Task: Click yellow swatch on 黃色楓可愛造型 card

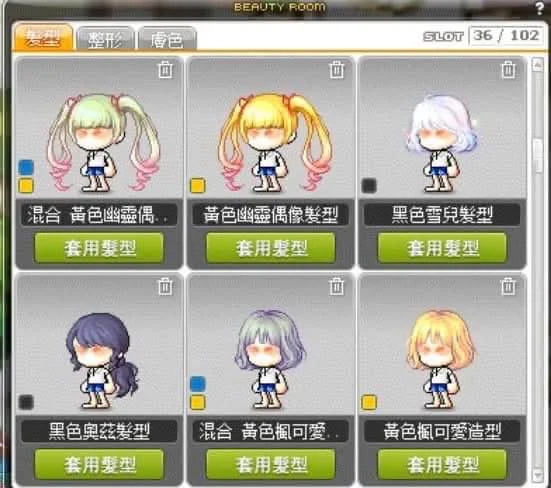Action: [369, 402]
